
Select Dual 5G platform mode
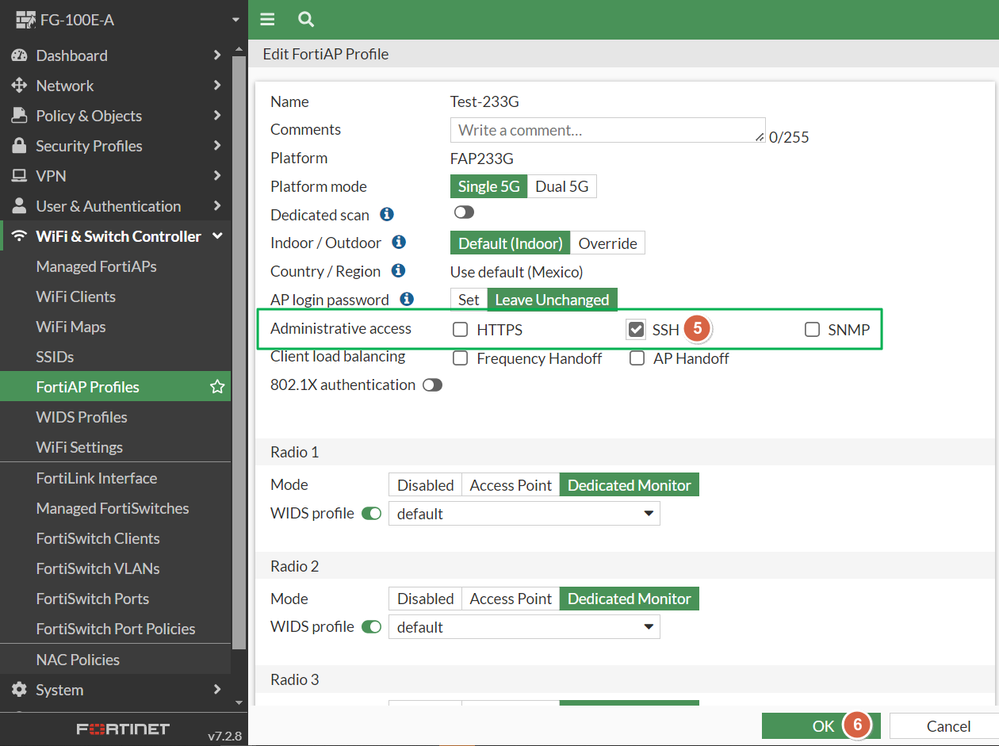[x=562, y=187]
